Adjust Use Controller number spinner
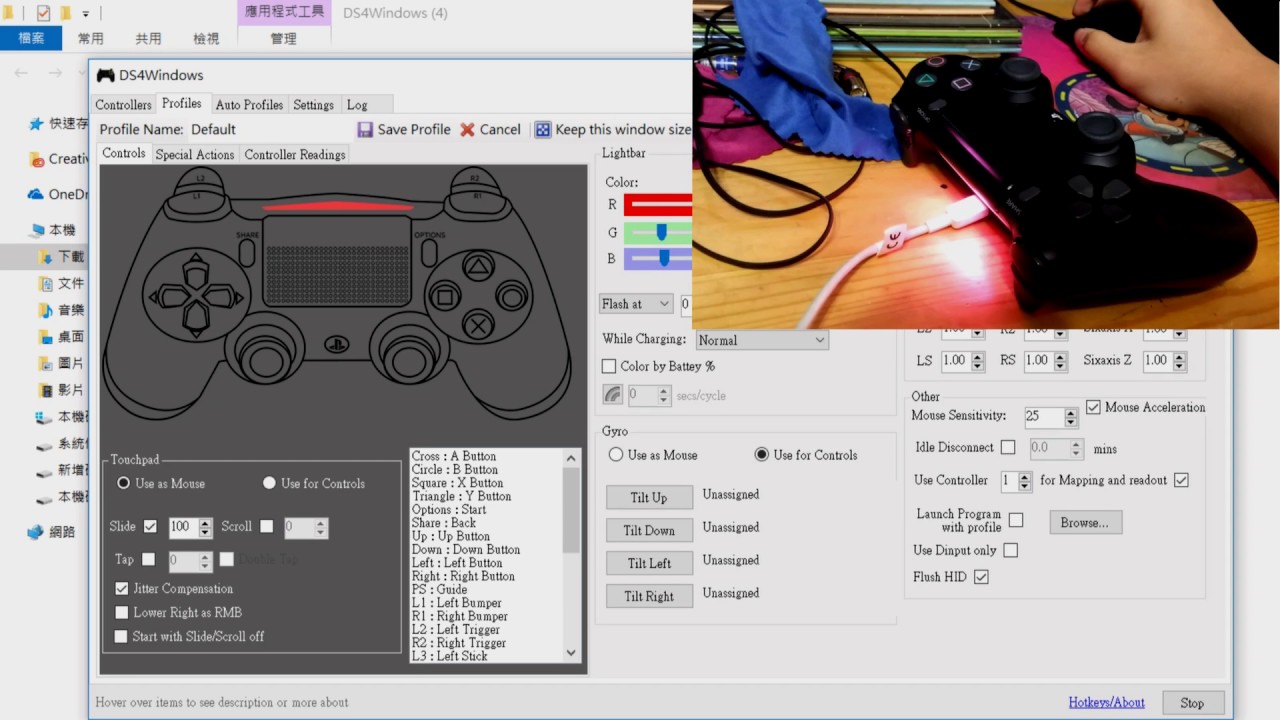Screen dimensions: 1280x720 [1024, 481]
